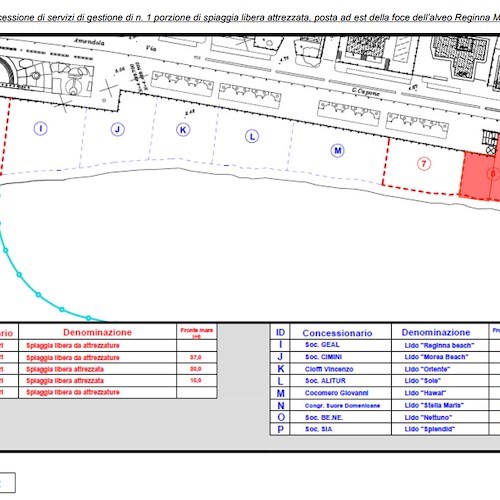Click Lido "Hawai" cell
This screenshot has width=500, height=500.
(425, 393)
